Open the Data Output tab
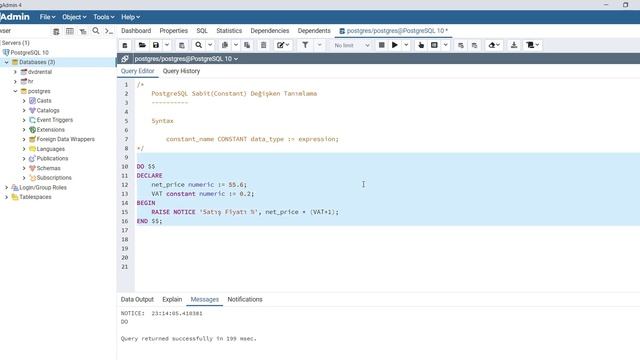640x360 pixels. [x=137, y=299]
